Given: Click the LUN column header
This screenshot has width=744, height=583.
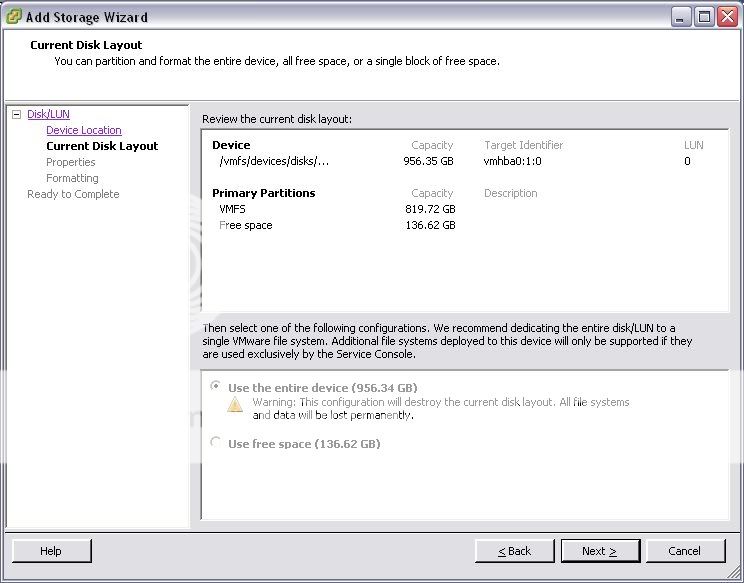Looking at the screenshot, I should click(x=694, y=145).
